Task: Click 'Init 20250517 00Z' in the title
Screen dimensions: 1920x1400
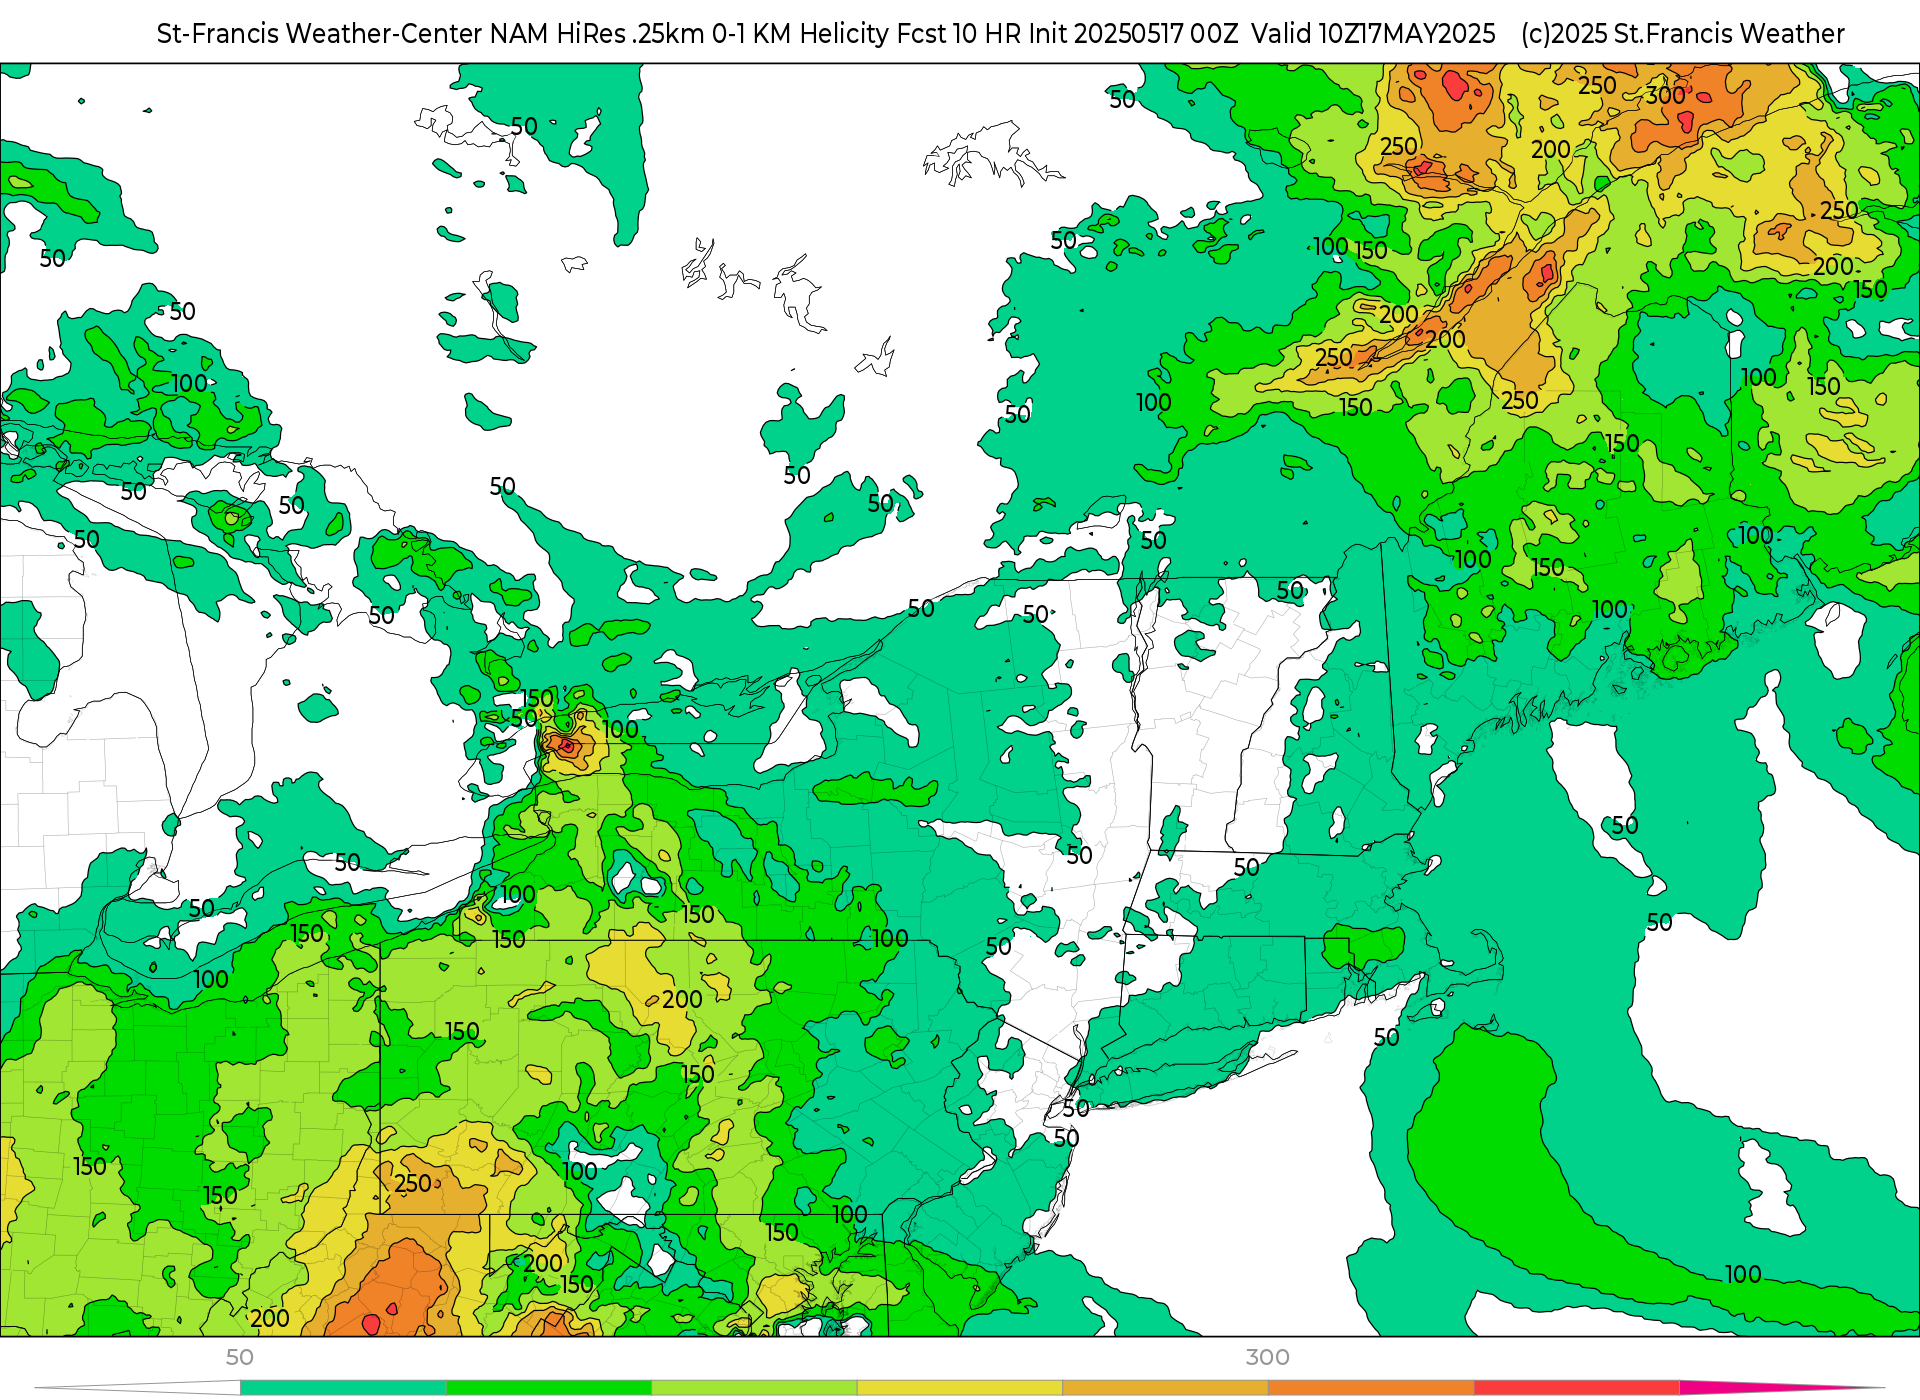Action: tap(1133, 34)
